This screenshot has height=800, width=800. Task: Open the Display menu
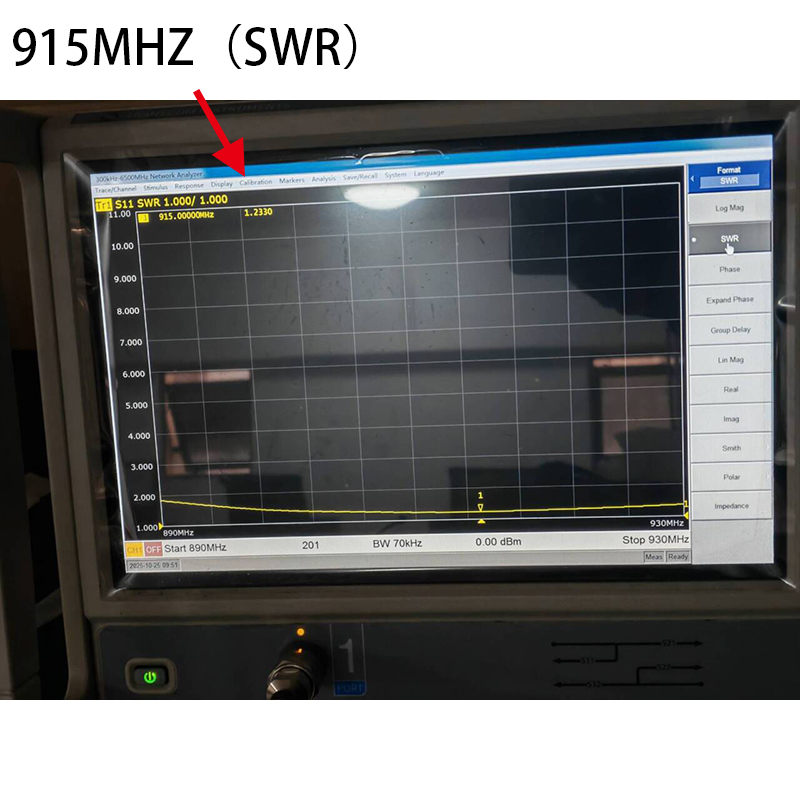[221, 184]
